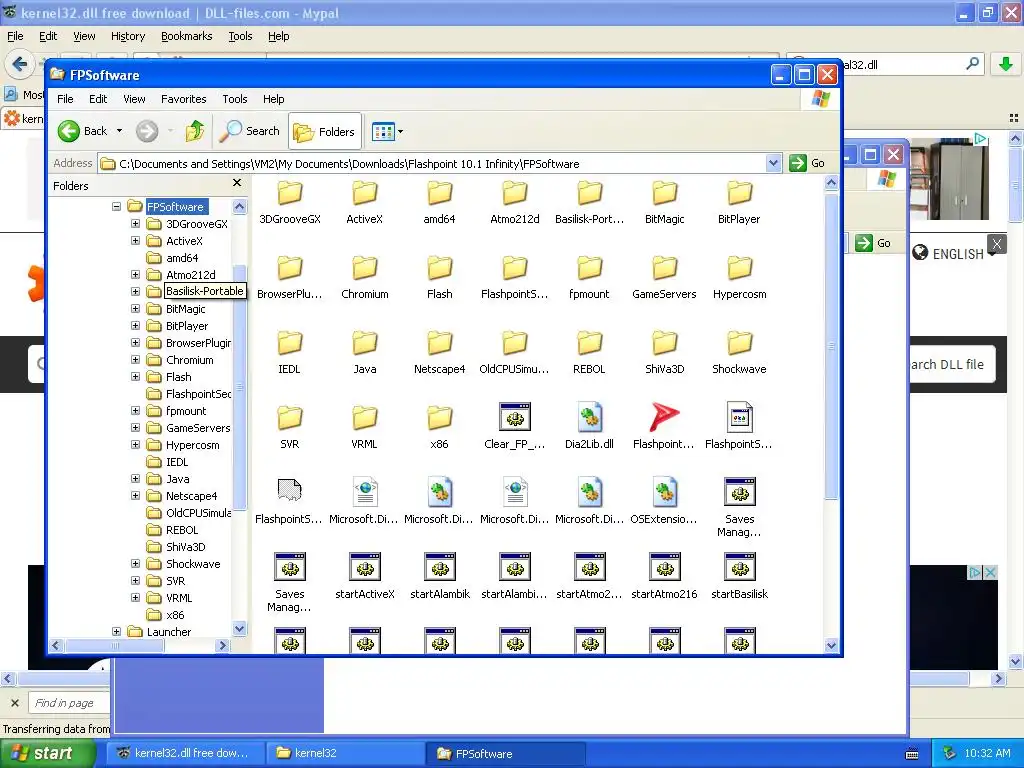Select REBOL in the folder tree

pos(182,530)
